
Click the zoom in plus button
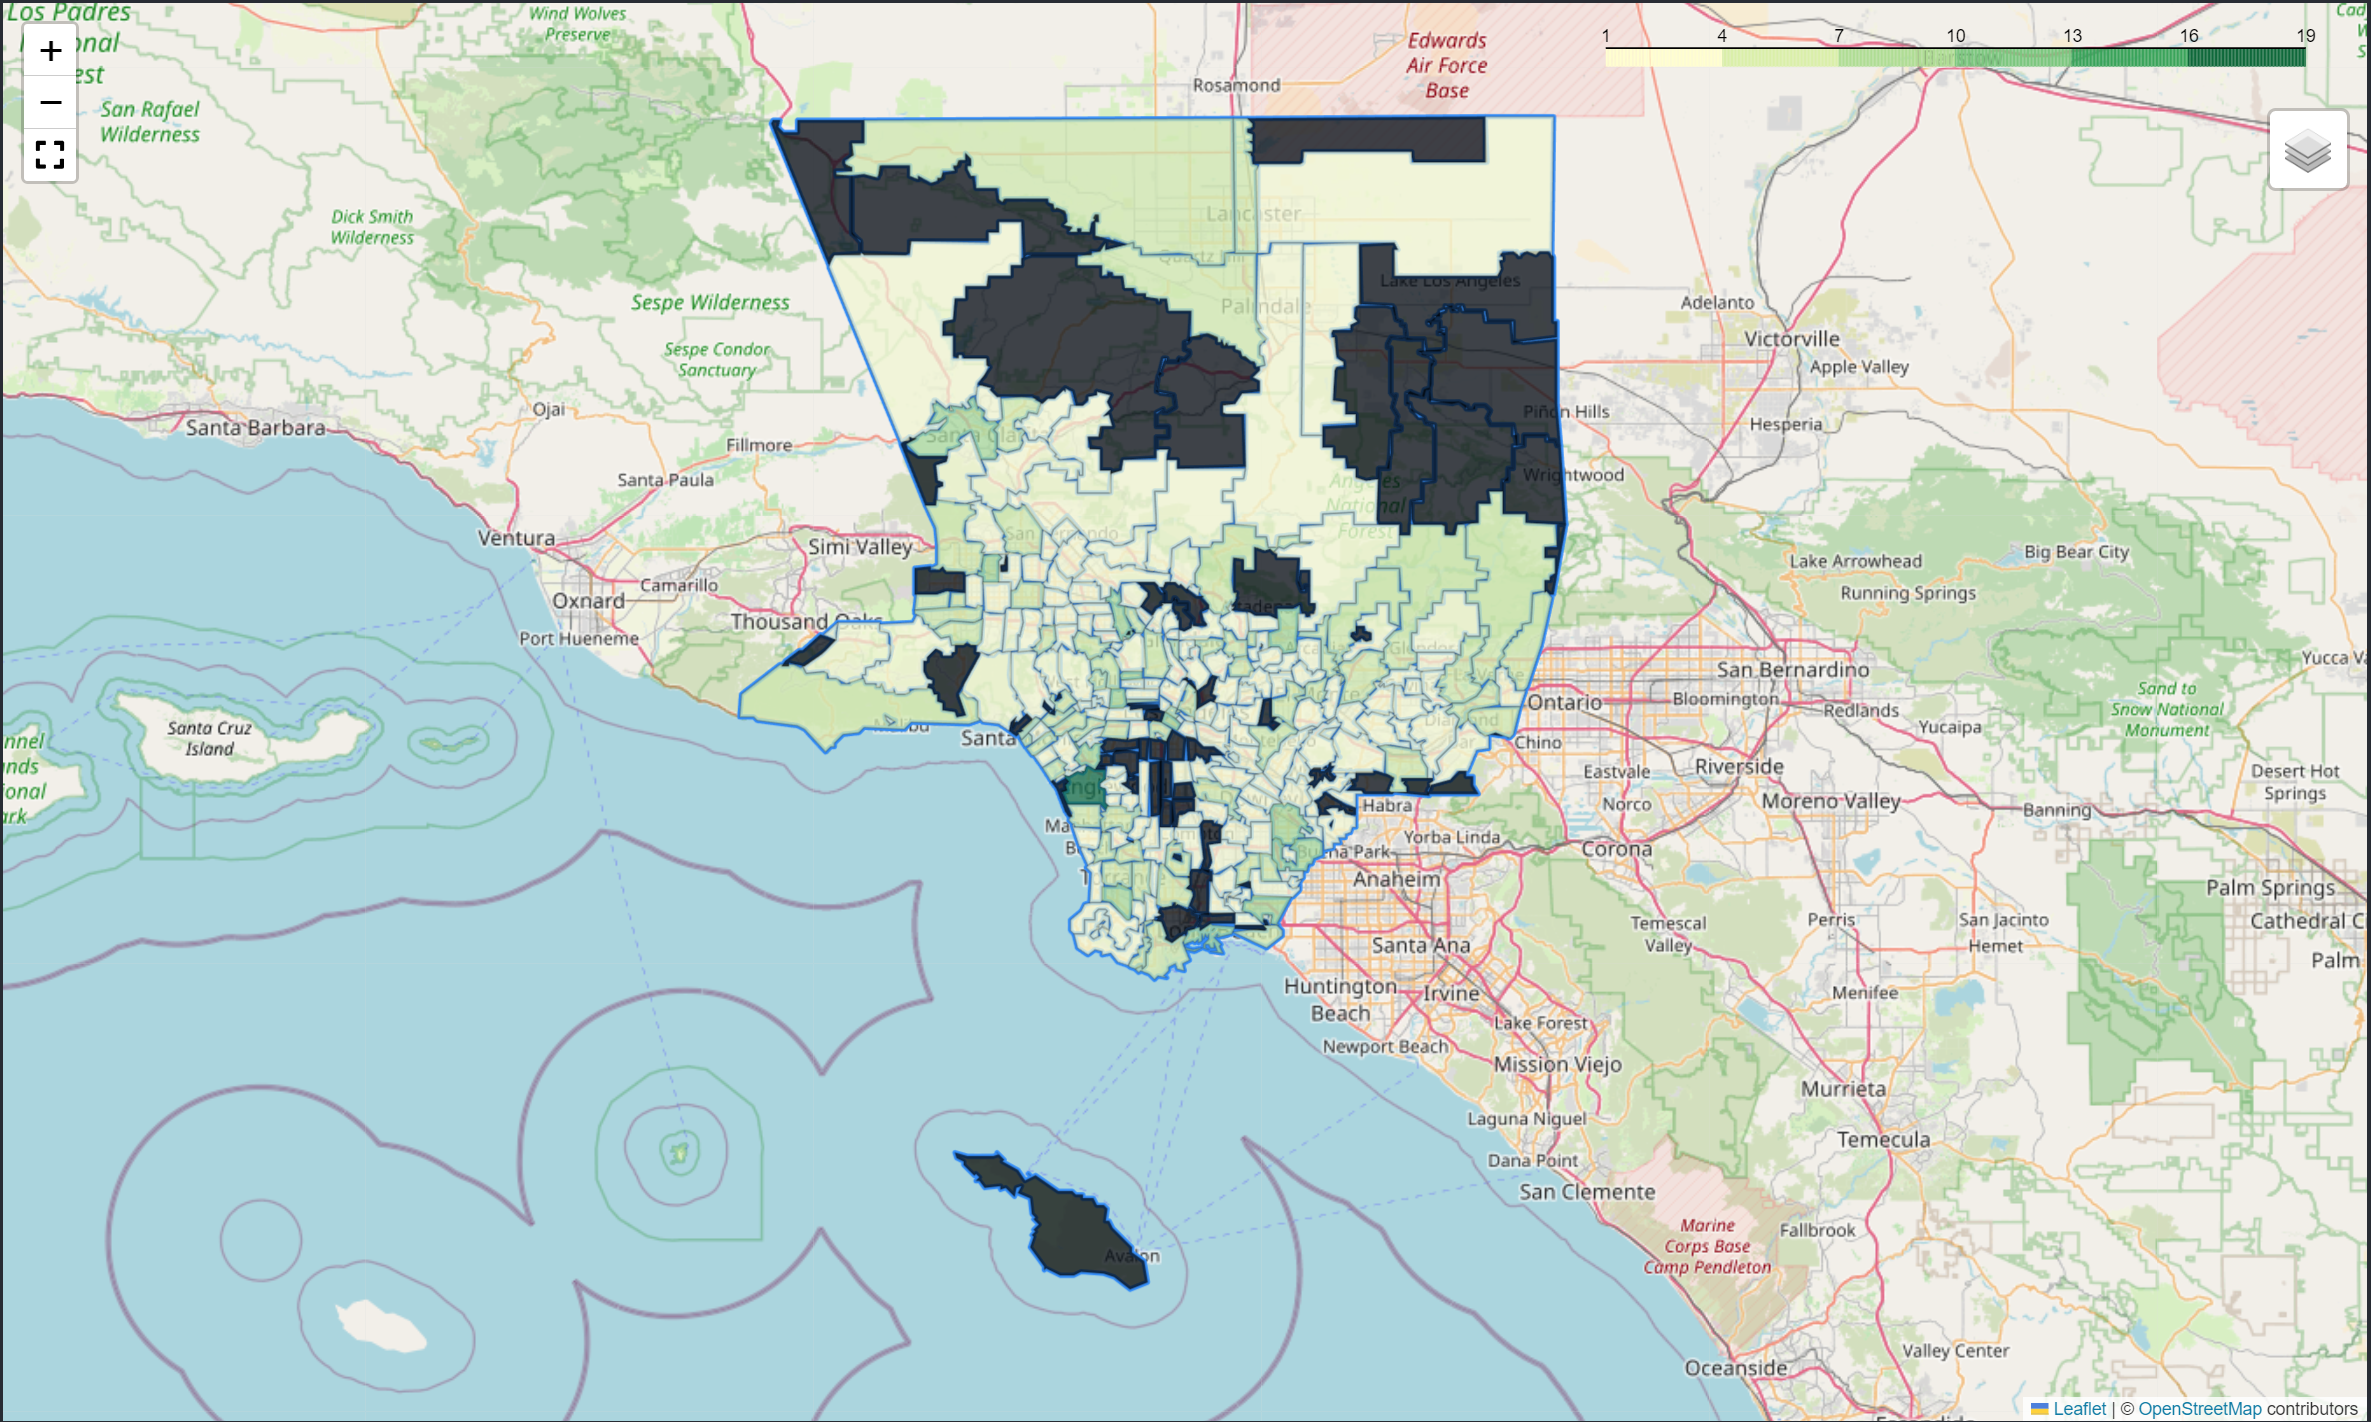(x=50, y=51)
